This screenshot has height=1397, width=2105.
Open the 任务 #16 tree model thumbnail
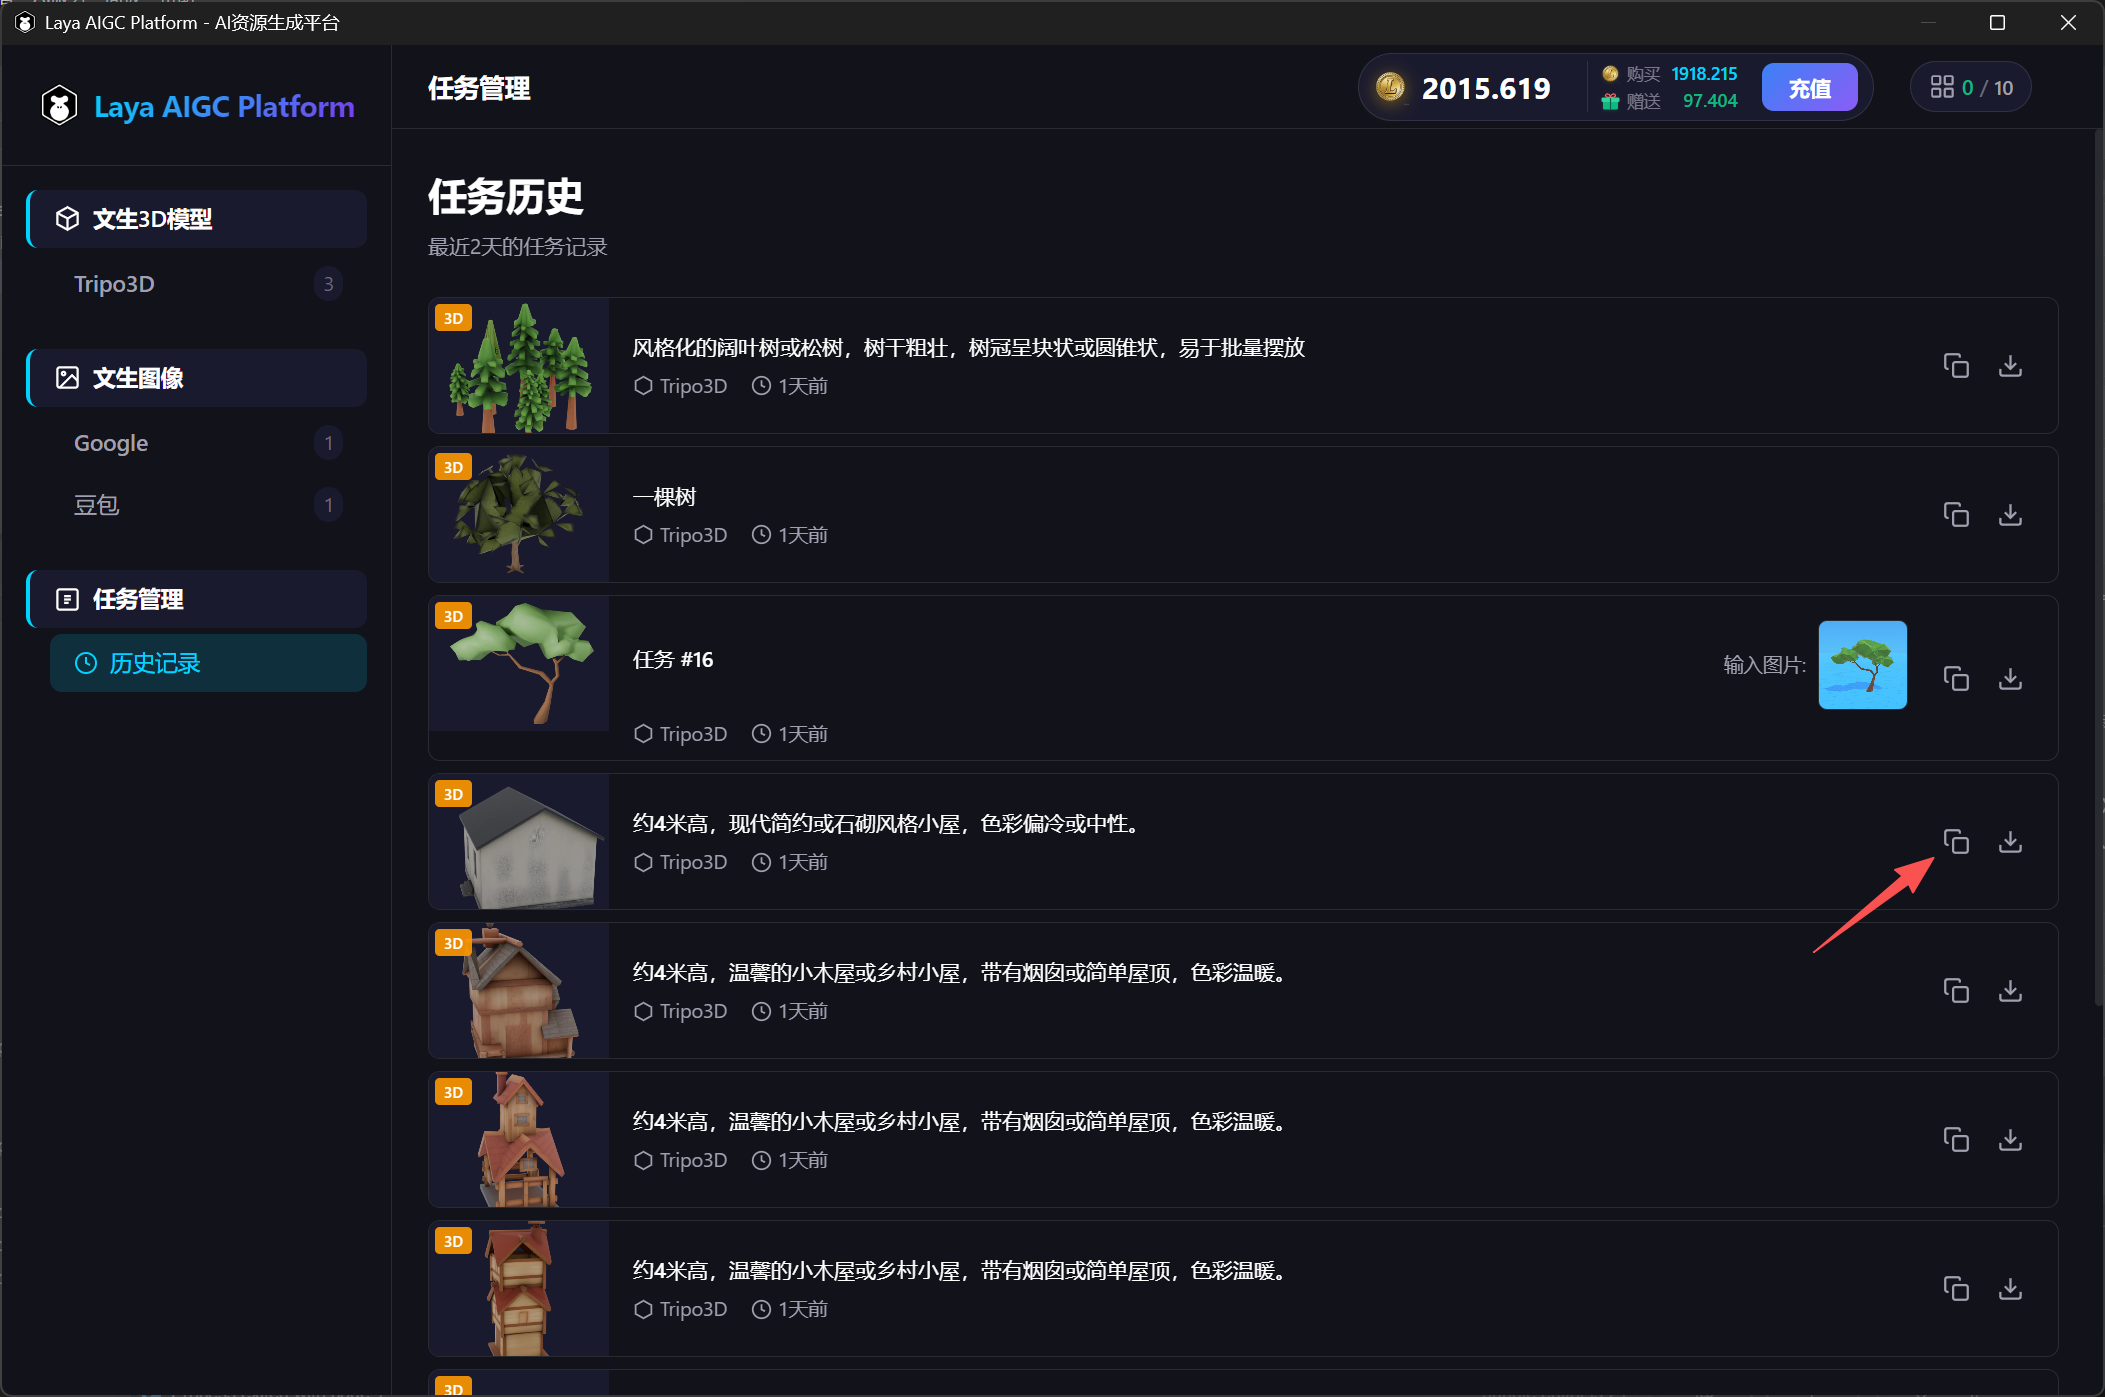pyautogui.click(x=520, y=664)
